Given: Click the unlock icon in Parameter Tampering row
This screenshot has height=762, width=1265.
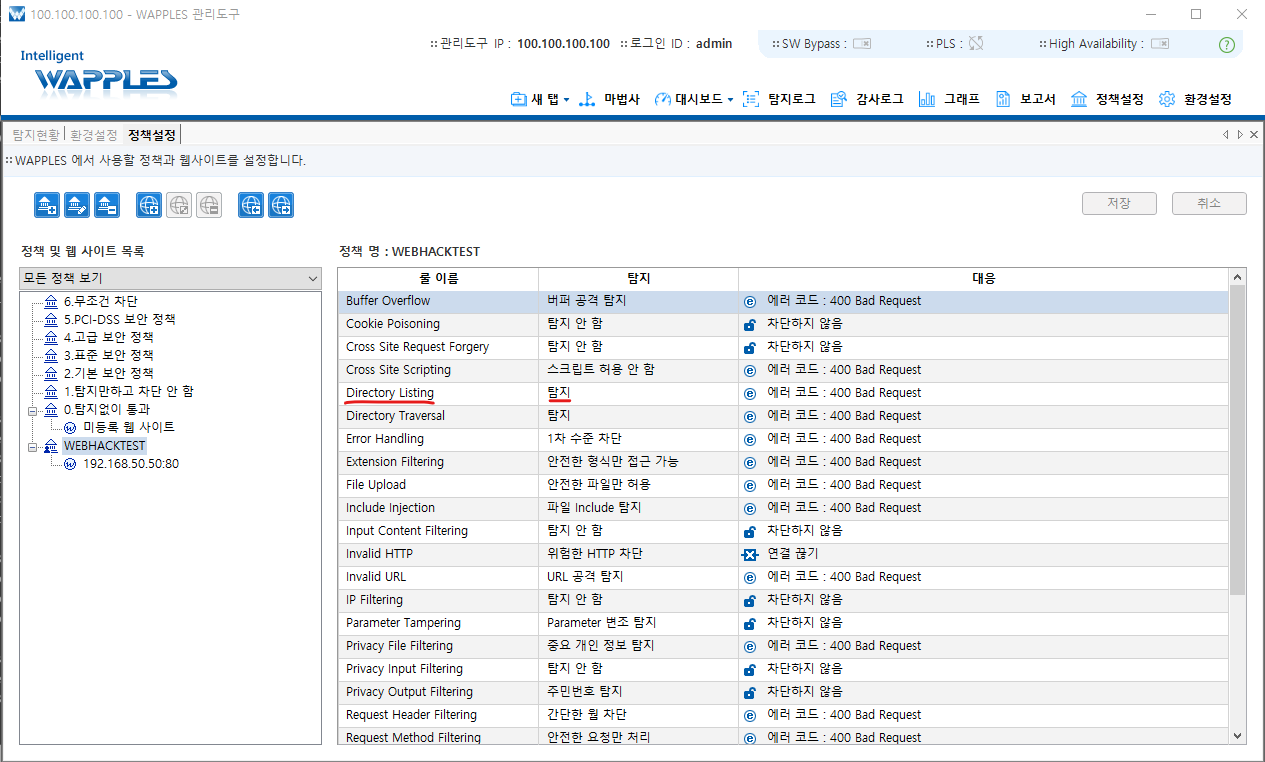Looking at the screenshot, I should point(750,623).
